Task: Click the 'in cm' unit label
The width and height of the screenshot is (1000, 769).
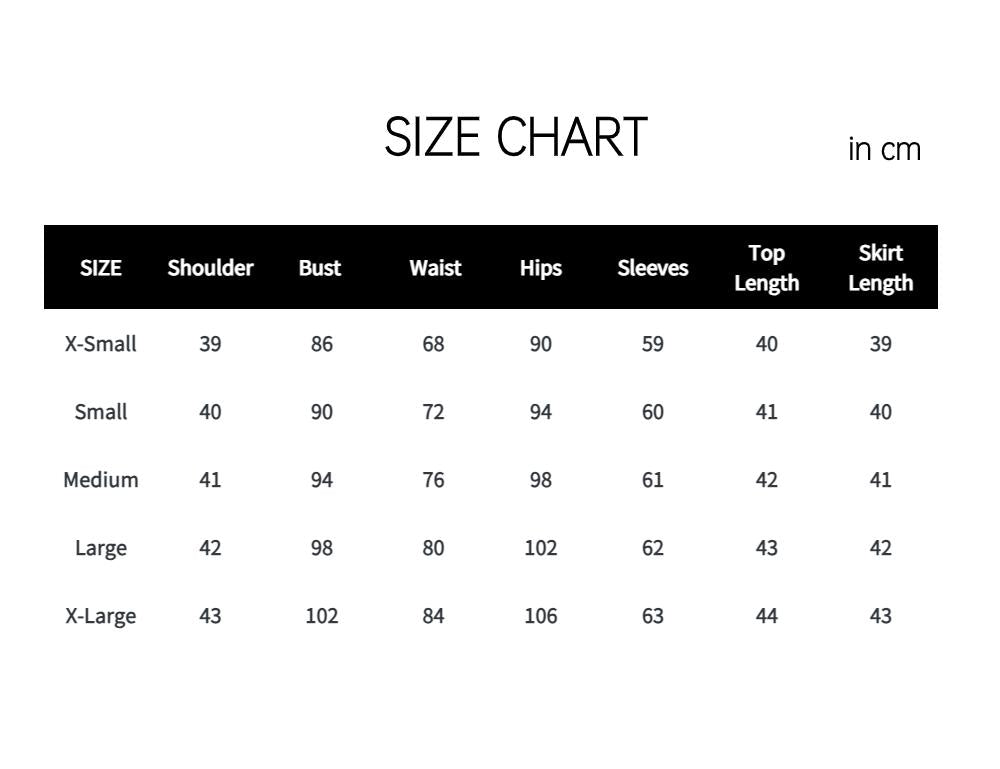Action: tap(884, 150)
